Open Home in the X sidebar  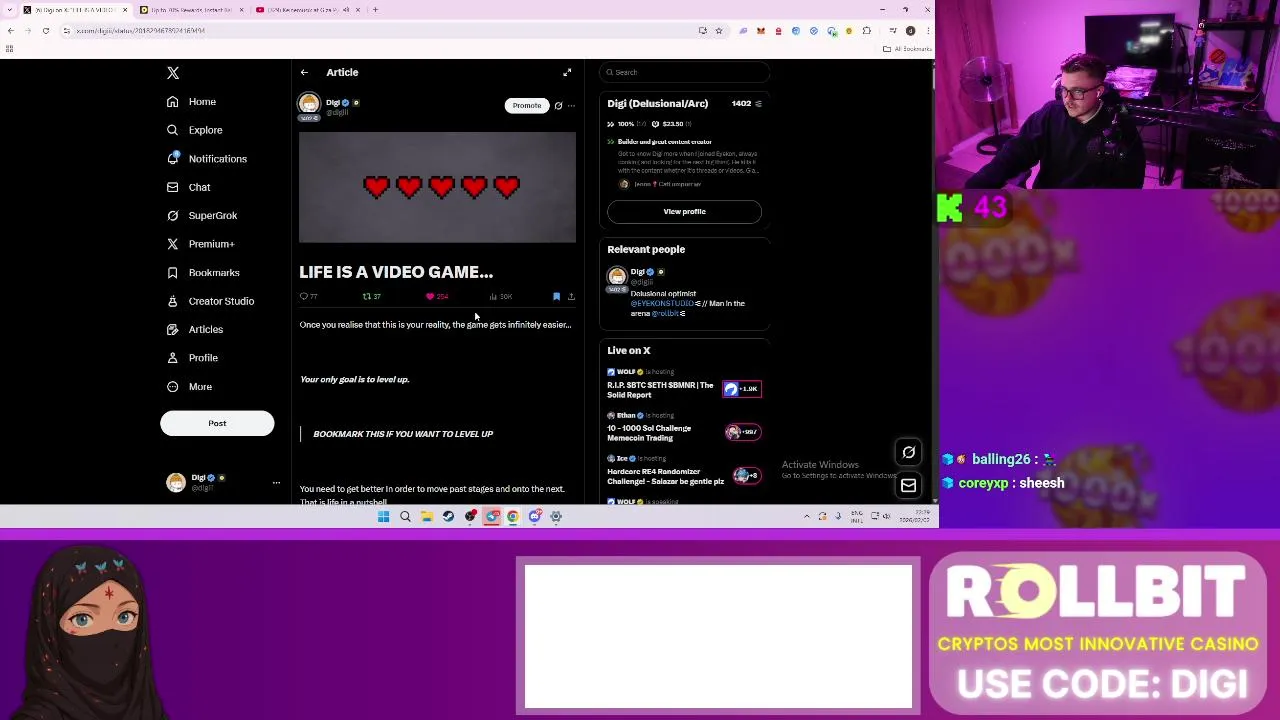pyautogui.click(x=191, y=102)
